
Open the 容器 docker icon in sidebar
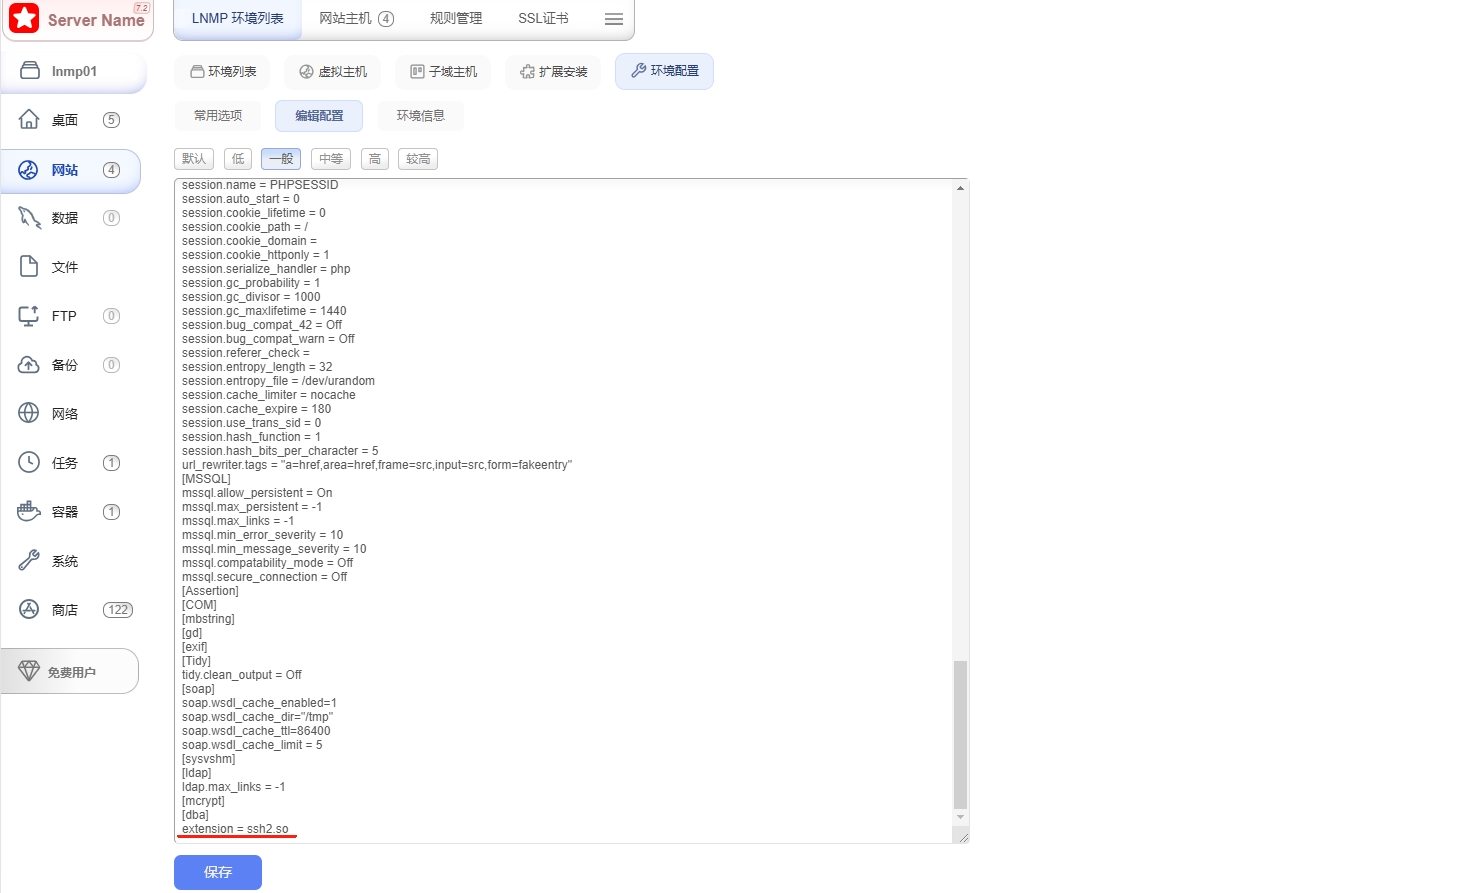[x=30, y=512]
